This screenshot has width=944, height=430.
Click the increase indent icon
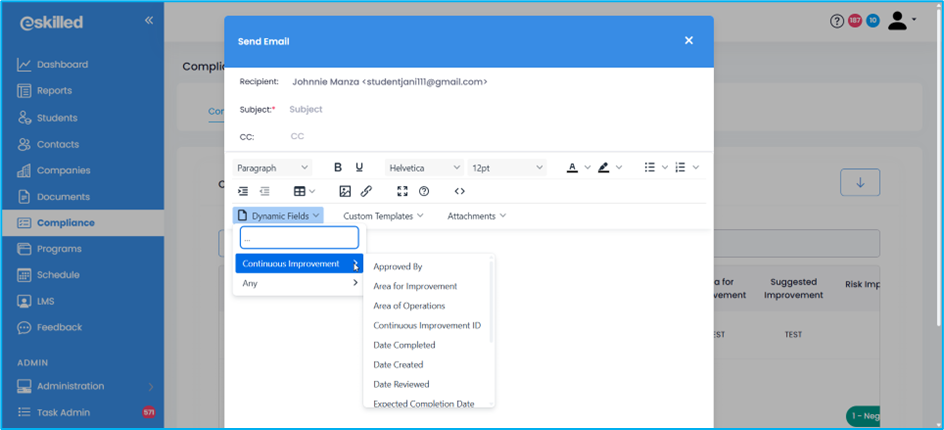coord(243,191)
